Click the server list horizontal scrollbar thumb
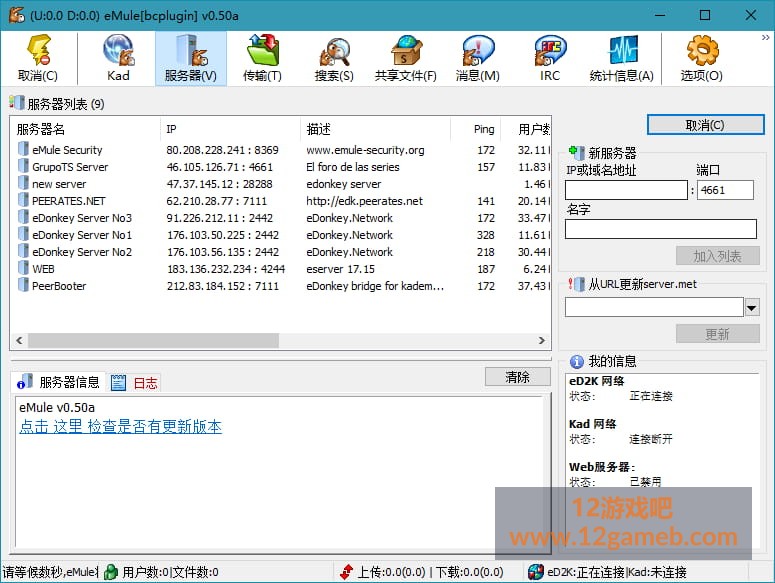This screenshot has width=775, height=583. click(154, 340)
